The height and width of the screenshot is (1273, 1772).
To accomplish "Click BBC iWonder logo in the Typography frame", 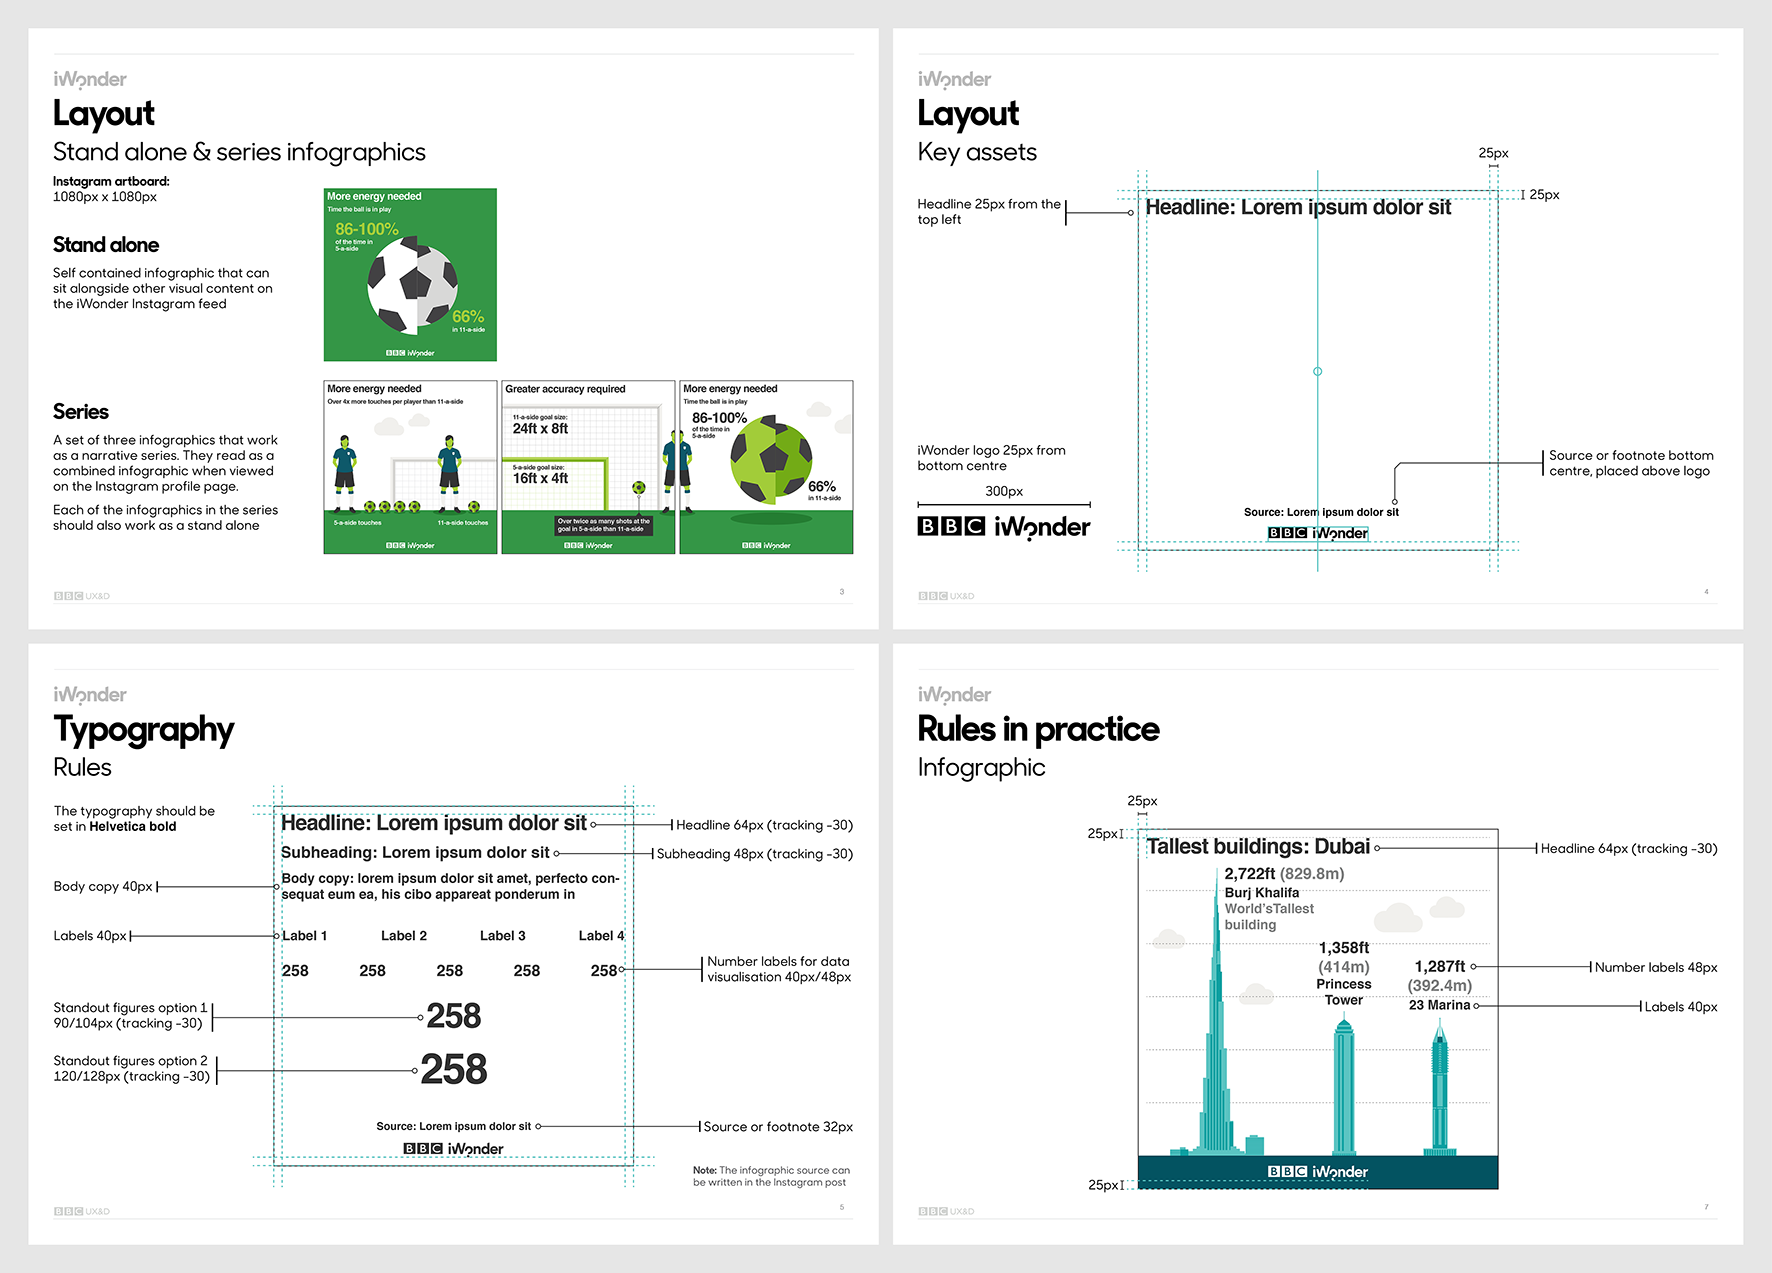I will click(453, 1149).
